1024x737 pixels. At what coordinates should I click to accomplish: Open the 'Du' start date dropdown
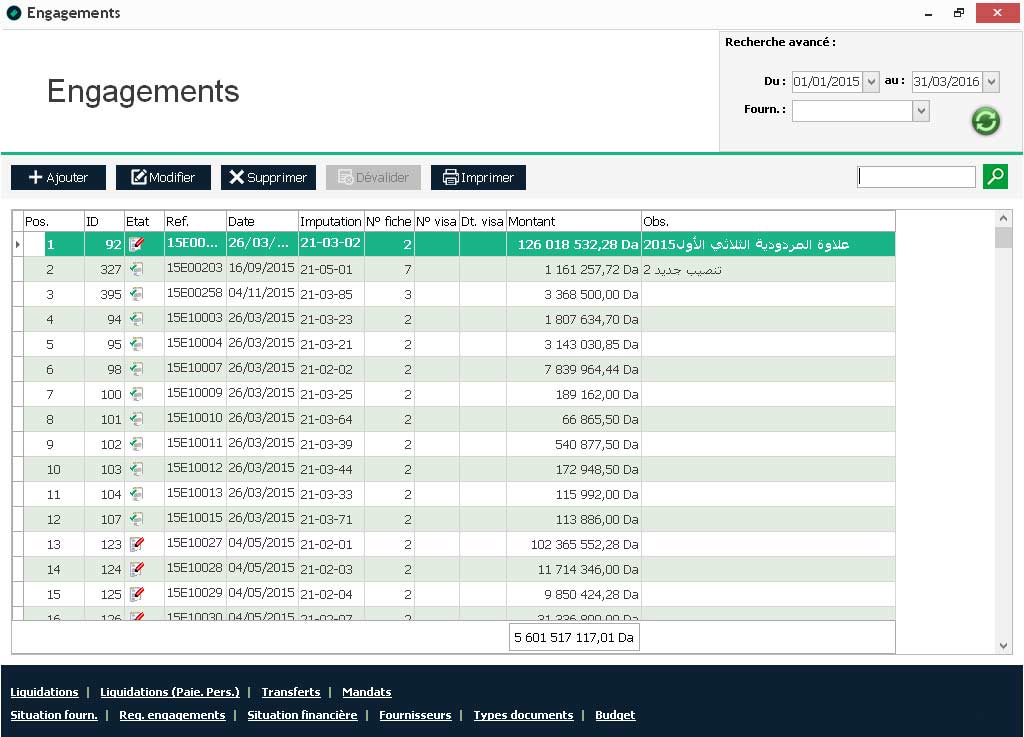point(870,82)
